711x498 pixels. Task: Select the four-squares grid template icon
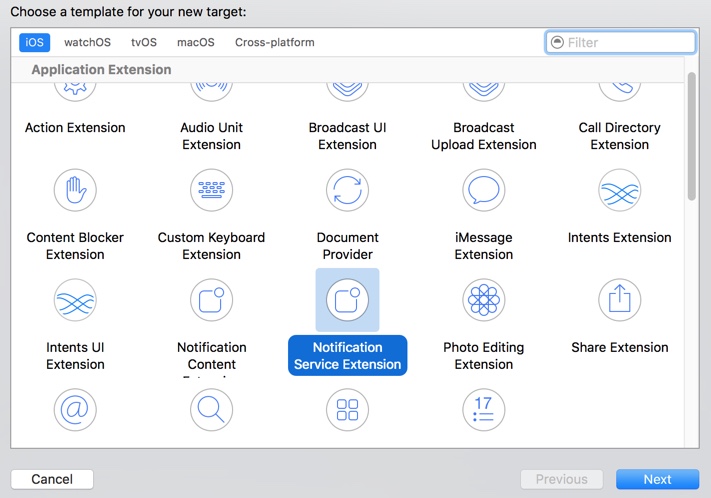coord(347,410)
